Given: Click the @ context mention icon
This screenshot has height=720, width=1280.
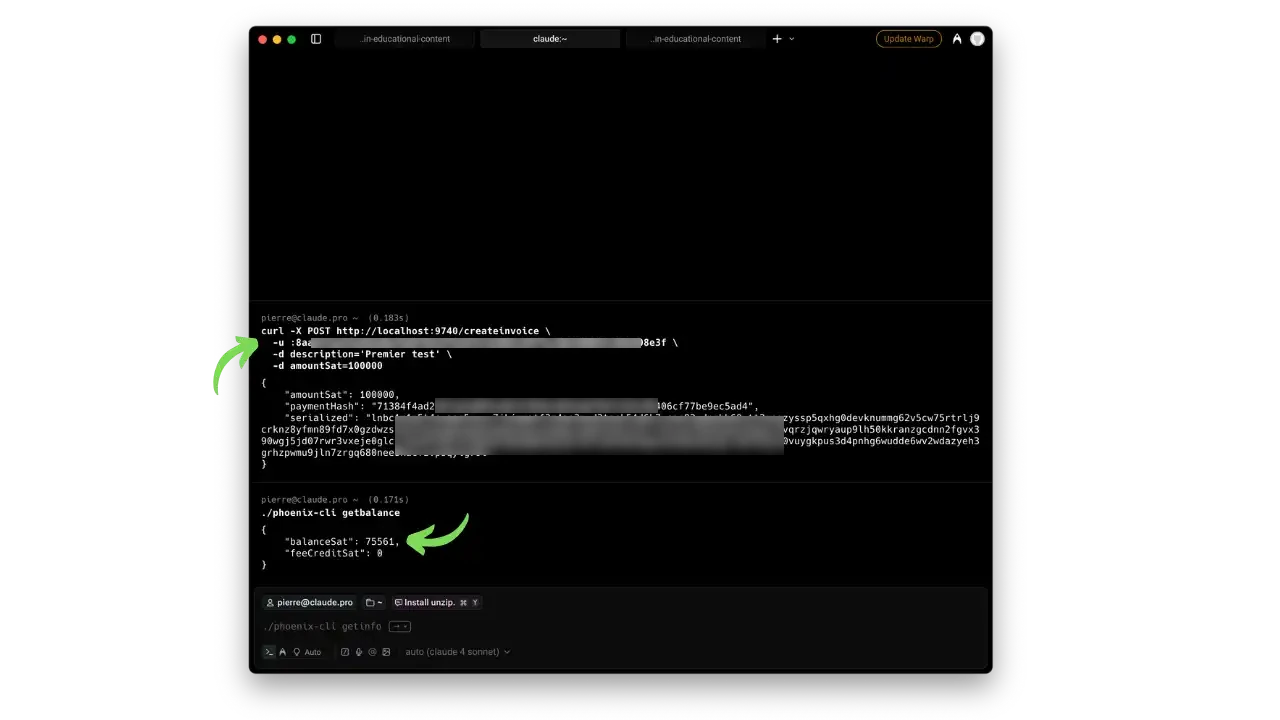Looking at the screenshot, I should 372,651.
